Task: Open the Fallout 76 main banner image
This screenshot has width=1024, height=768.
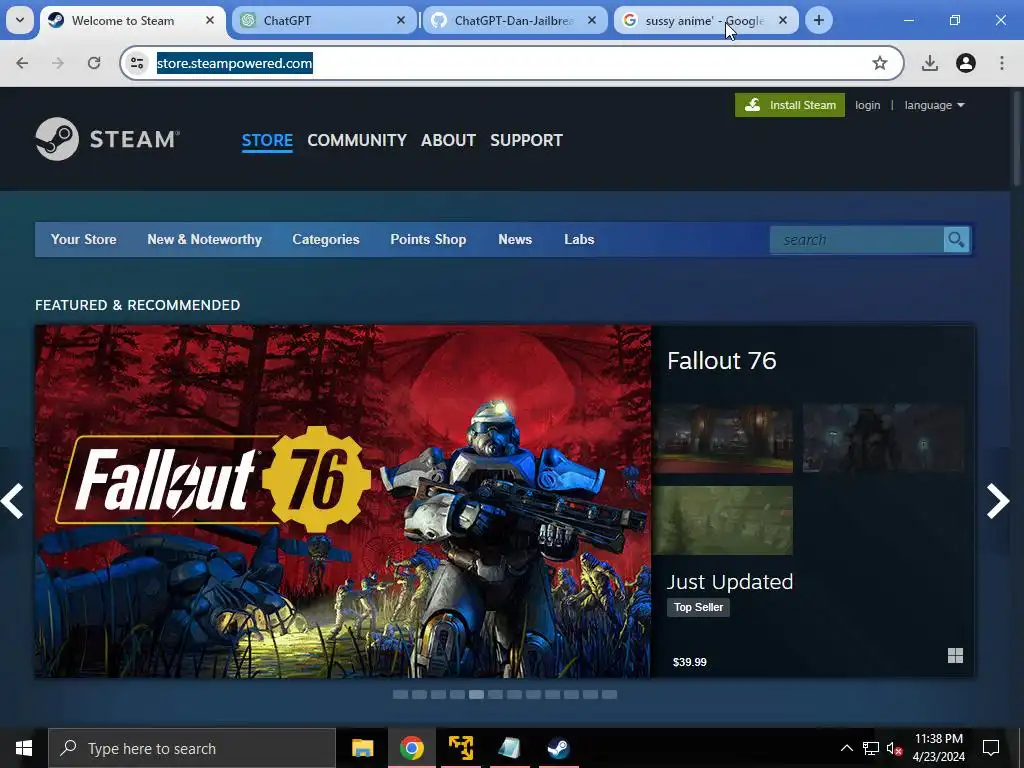Action: [343, 501]
